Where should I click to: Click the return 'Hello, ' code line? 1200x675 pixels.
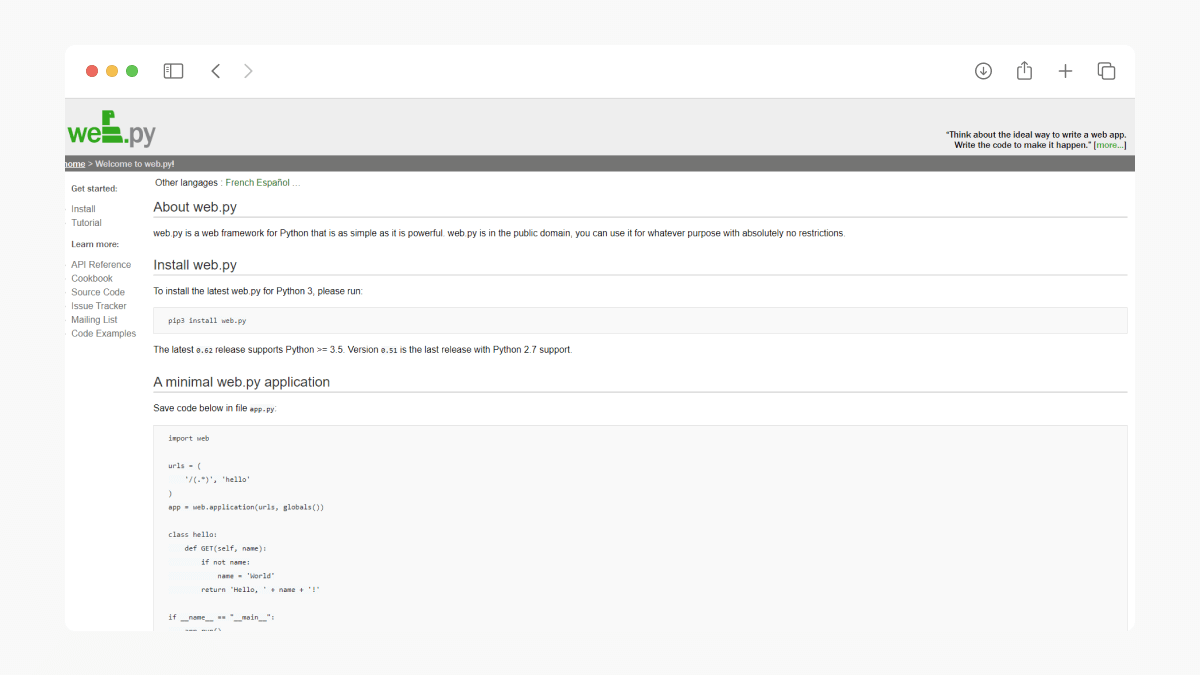point(260,590)
